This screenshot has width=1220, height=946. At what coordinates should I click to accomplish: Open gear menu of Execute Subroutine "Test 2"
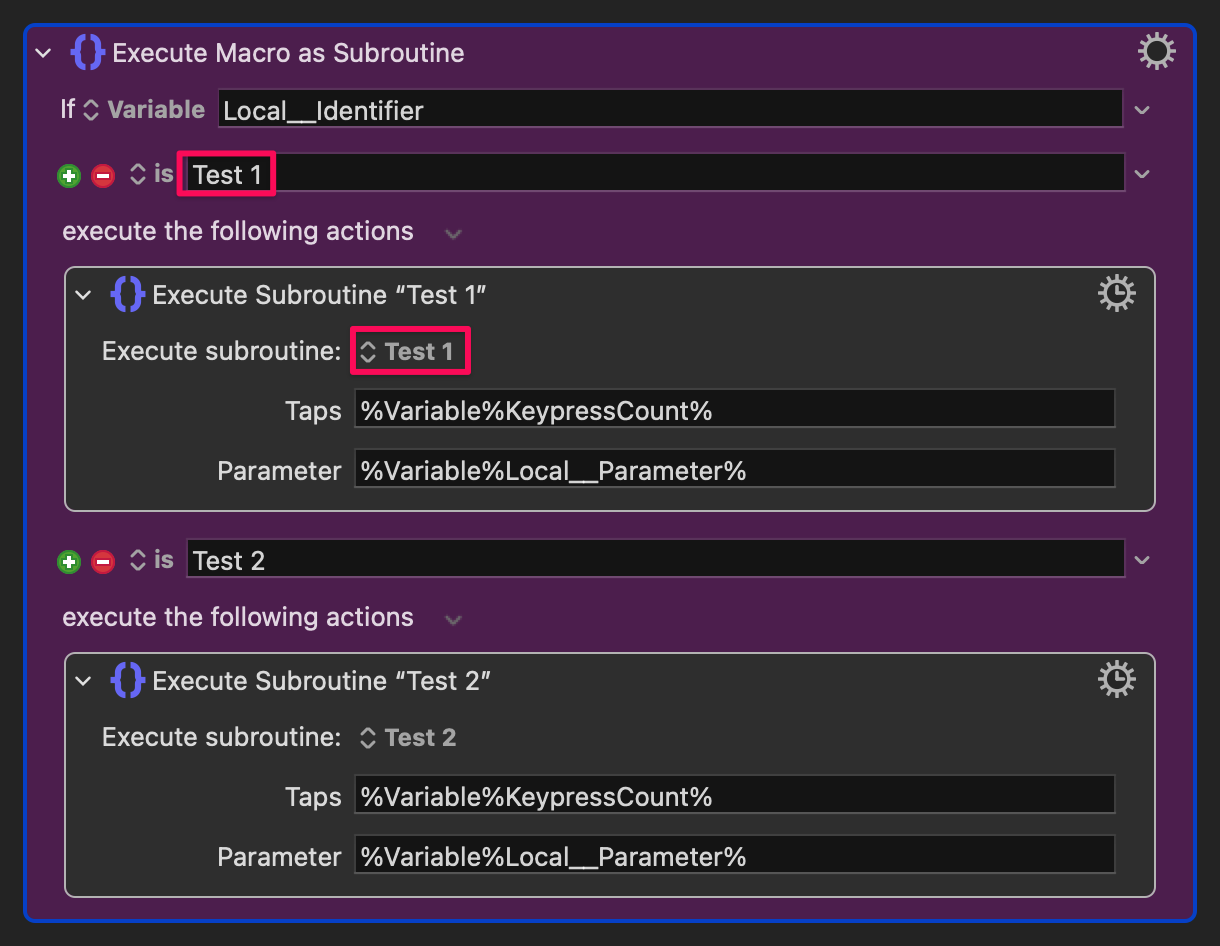[1116, 680]
